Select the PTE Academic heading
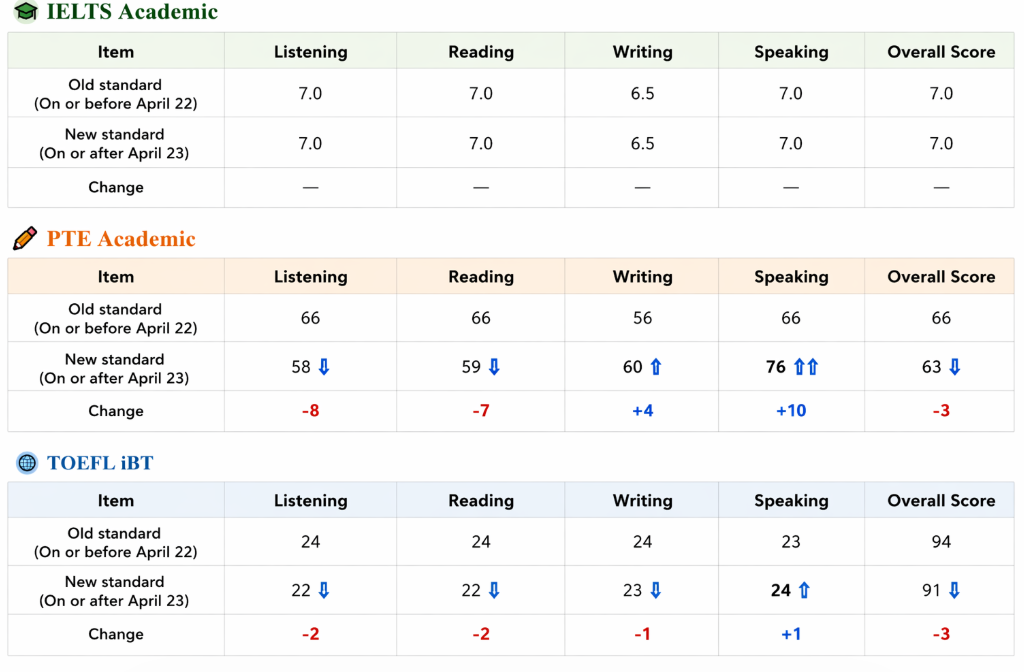1024x672 pixels. pos(121,239)
